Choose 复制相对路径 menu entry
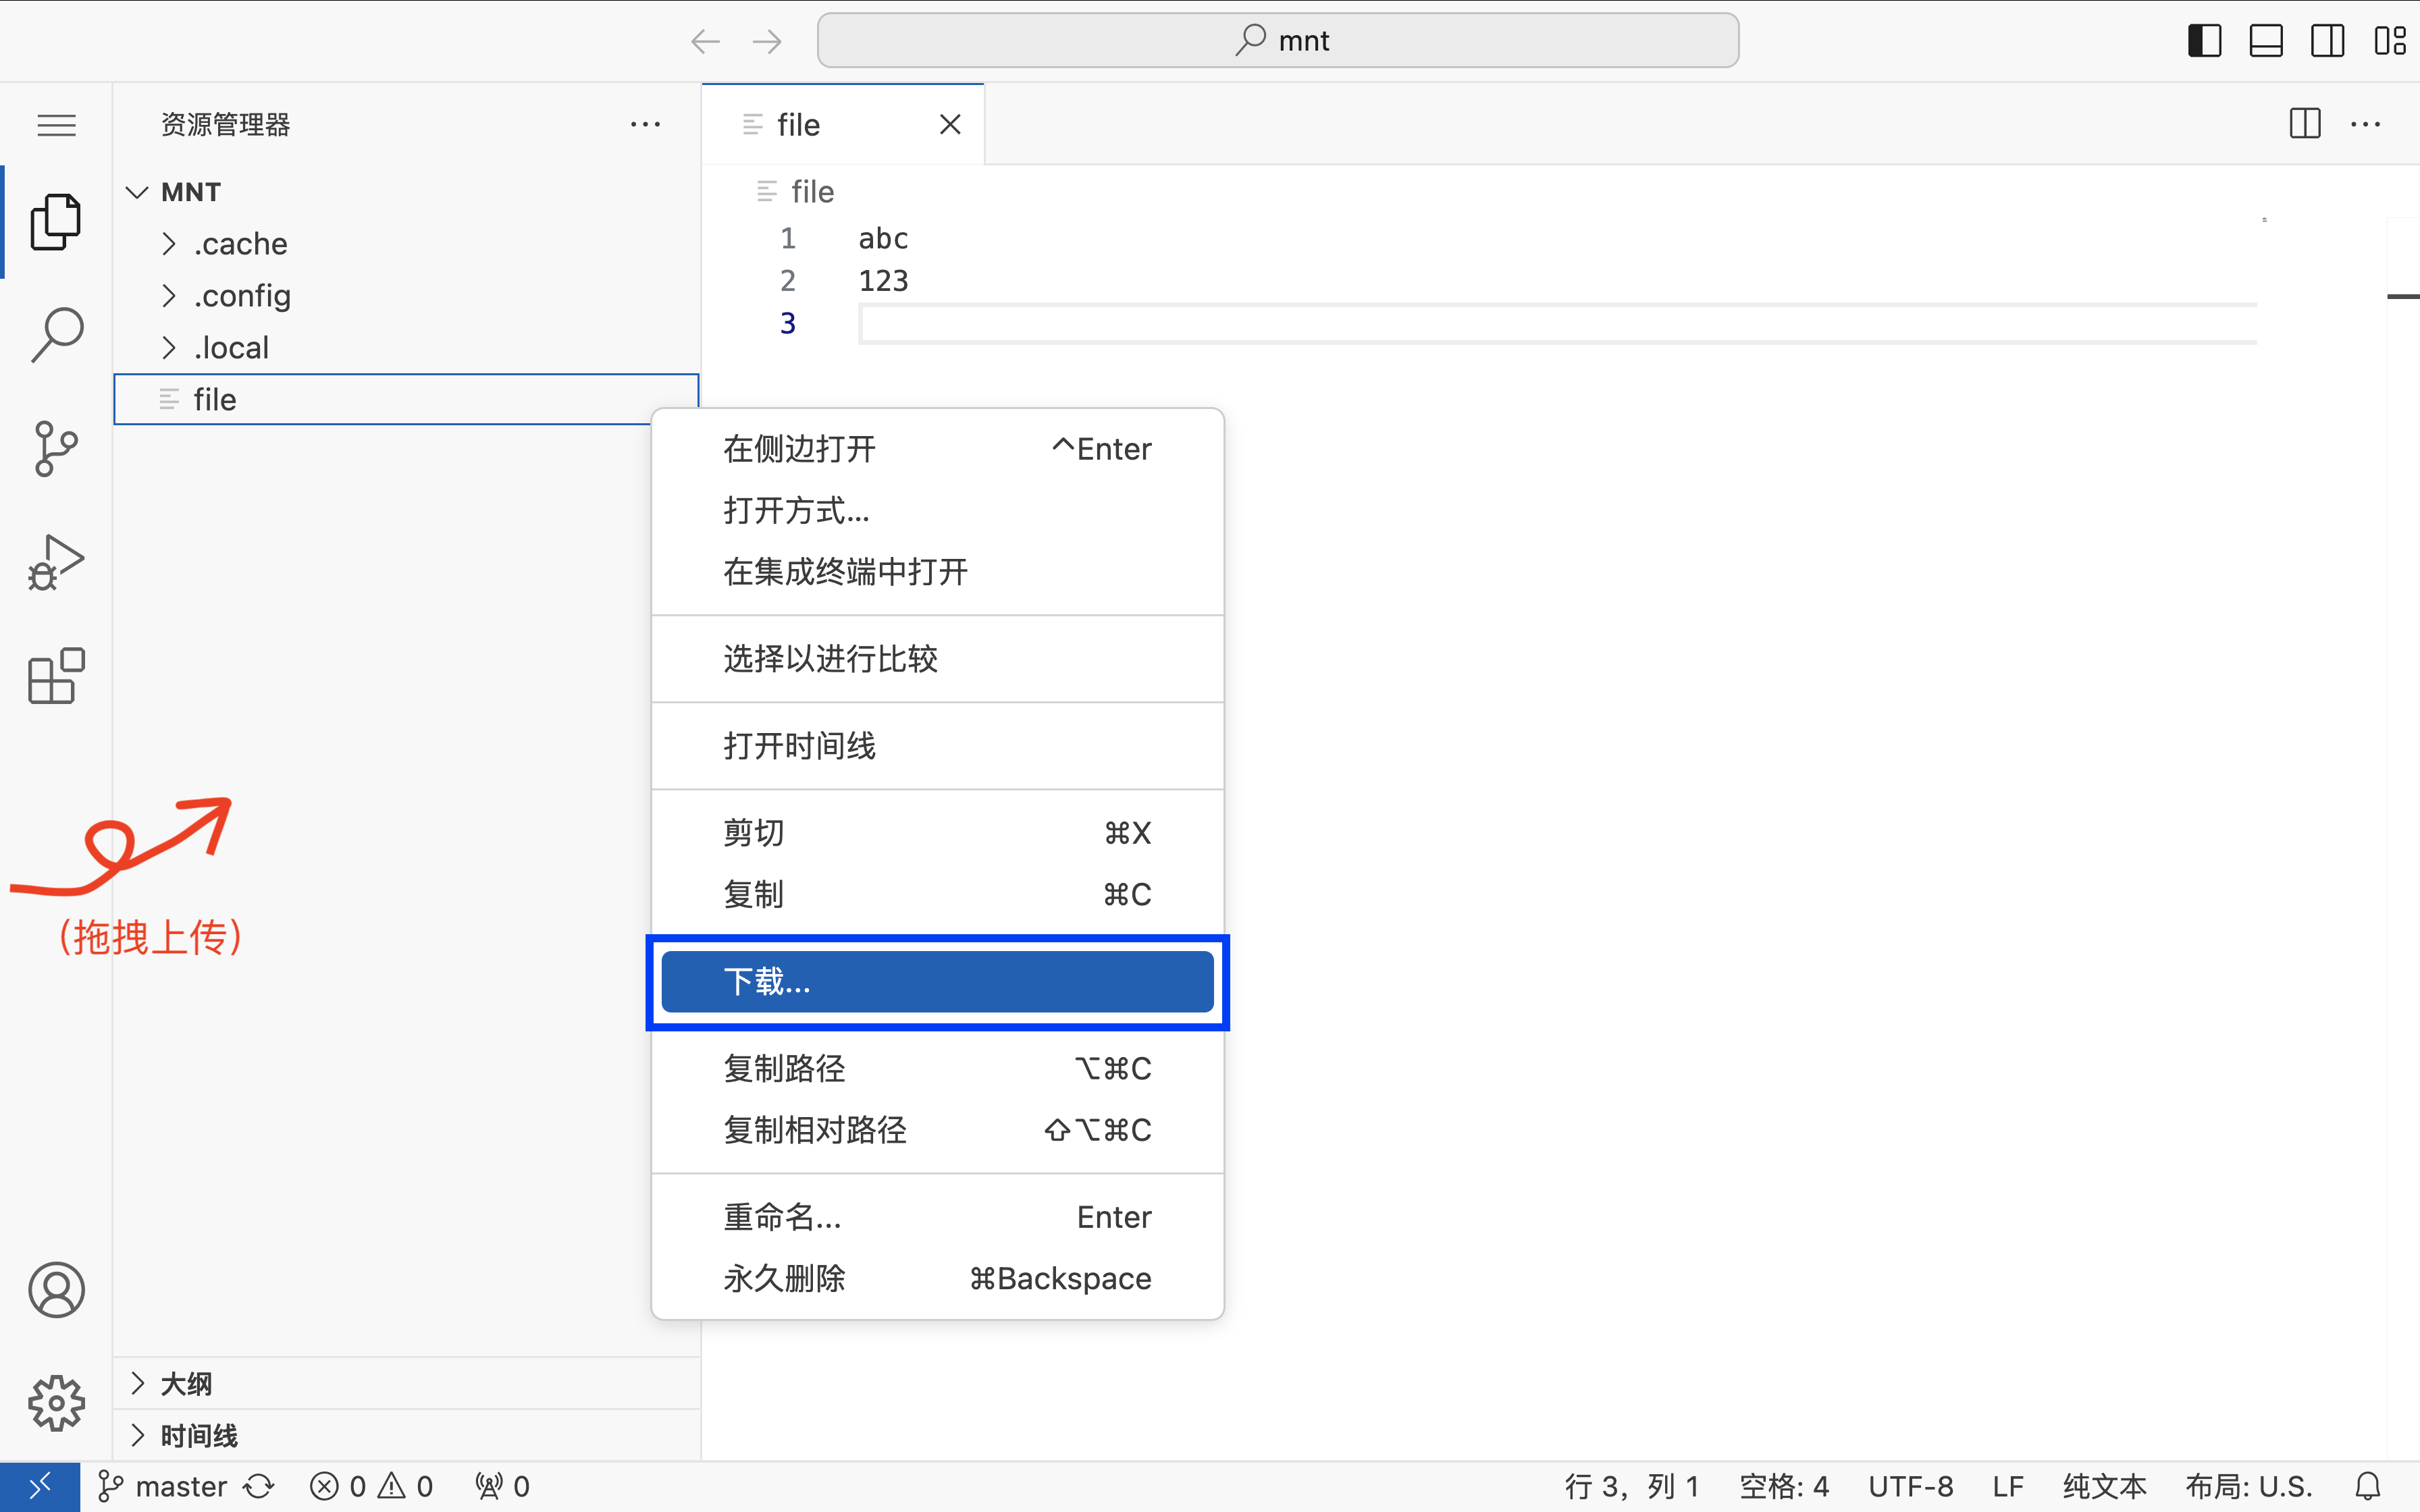Image resolution: width=2420 pixels, height=1512 pixels. click(937, 1130)
